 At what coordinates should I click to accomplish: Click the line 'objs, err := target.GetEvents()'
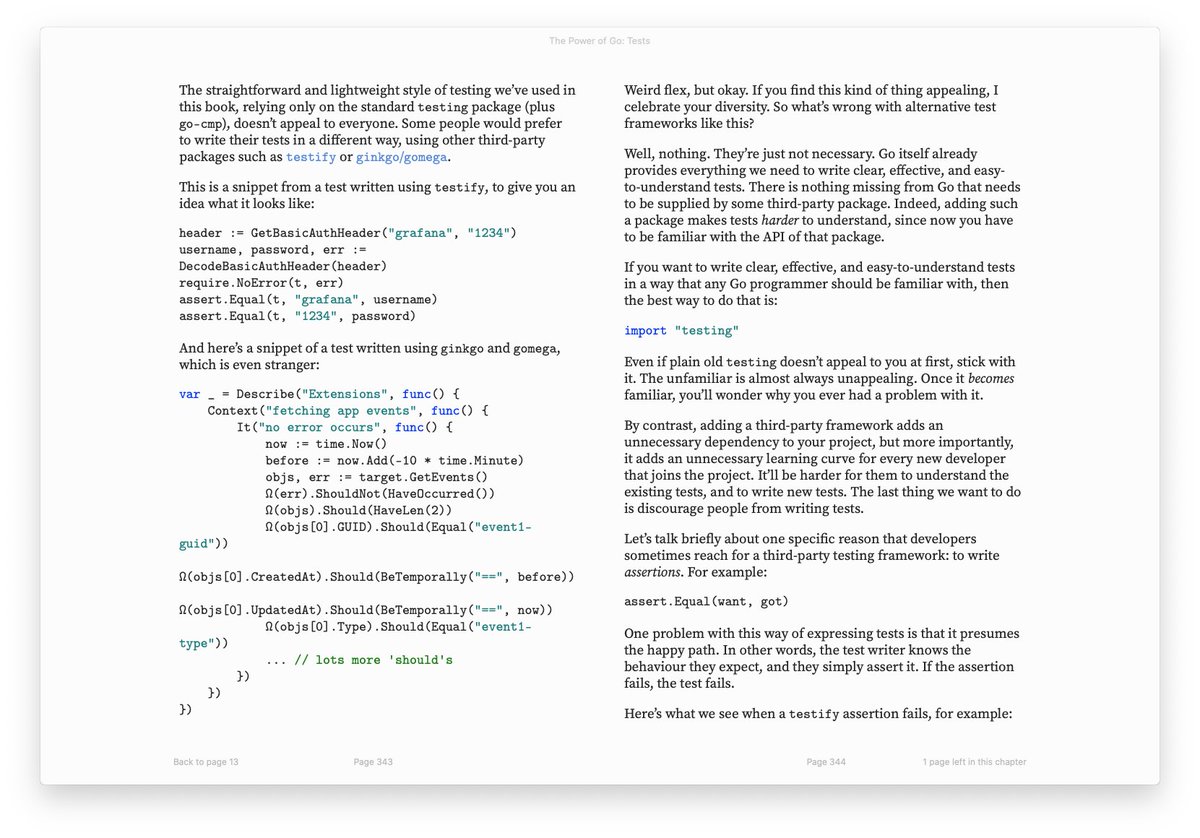(x=376, y=477)
